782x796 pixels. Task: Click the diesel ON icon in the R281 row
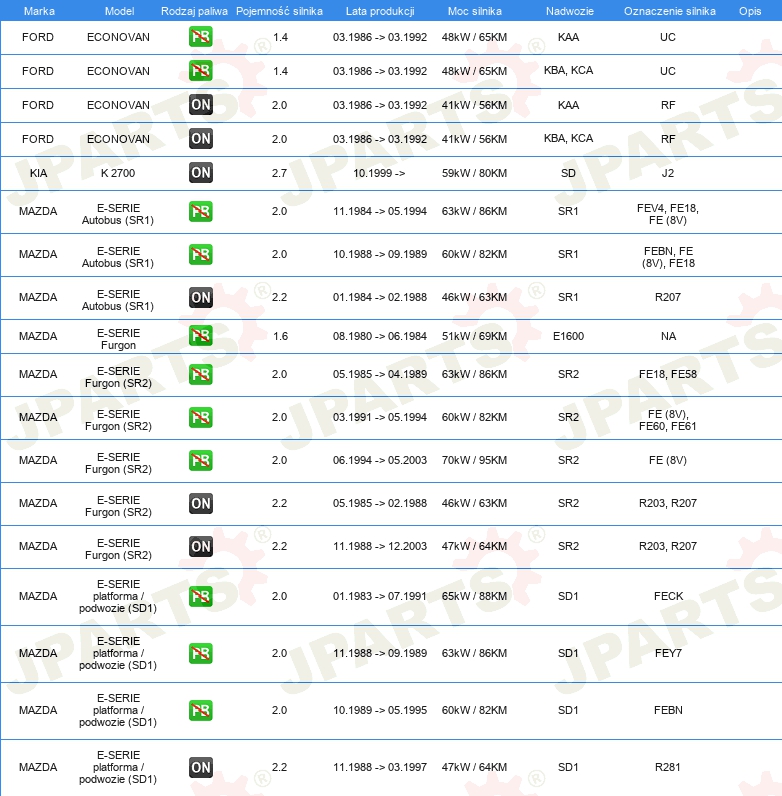pos(201,767)
